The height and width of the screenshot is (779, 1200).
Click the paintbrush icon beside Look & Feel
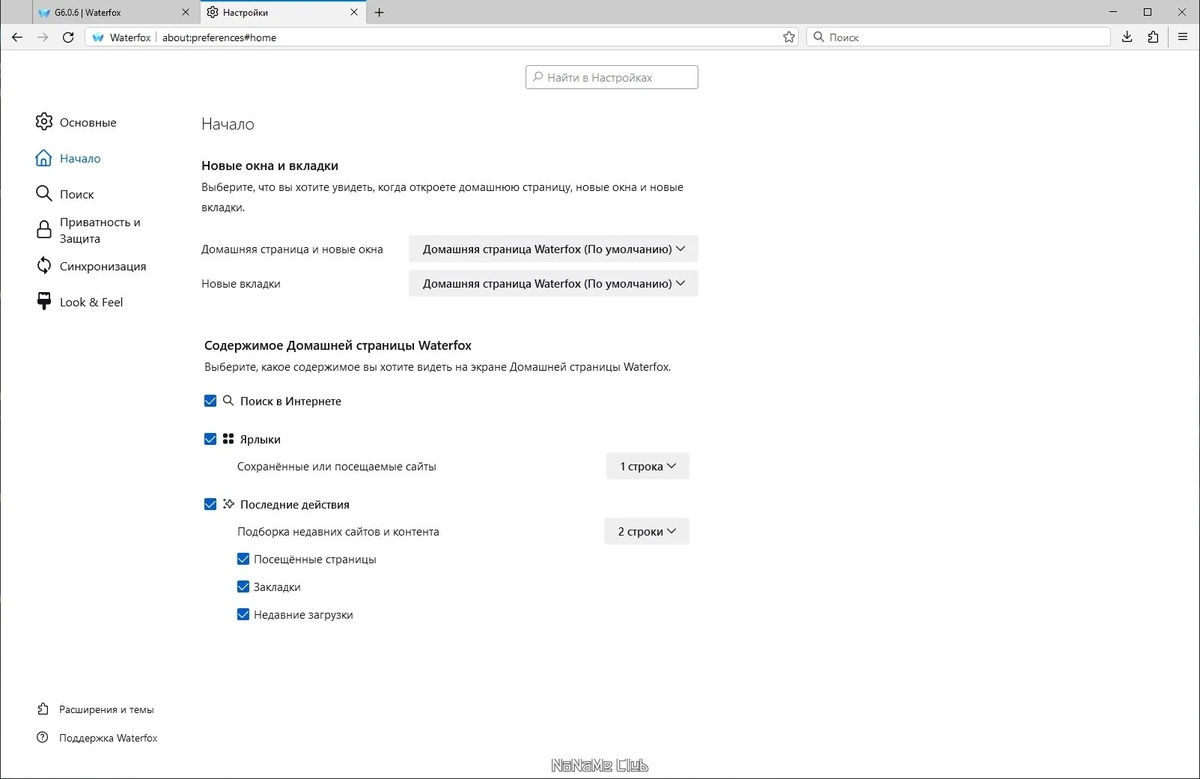tap(44, 302)
